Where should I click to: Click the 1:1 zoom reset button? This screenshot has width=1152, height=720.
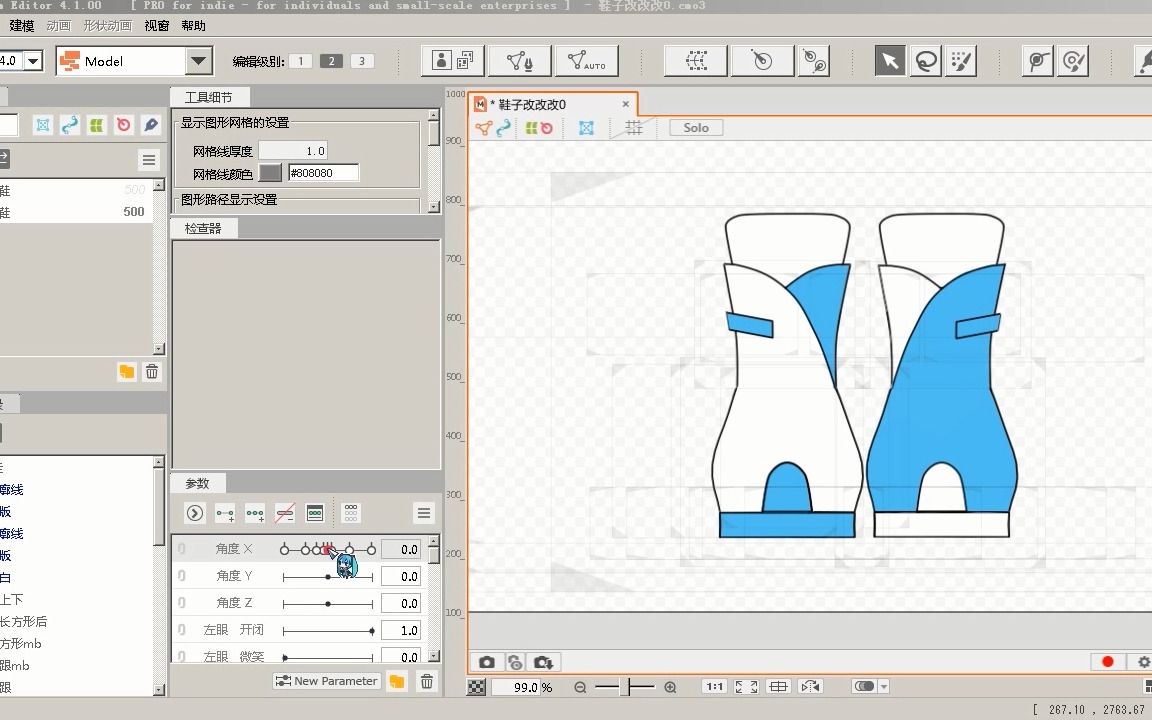[x=715, y=687]
